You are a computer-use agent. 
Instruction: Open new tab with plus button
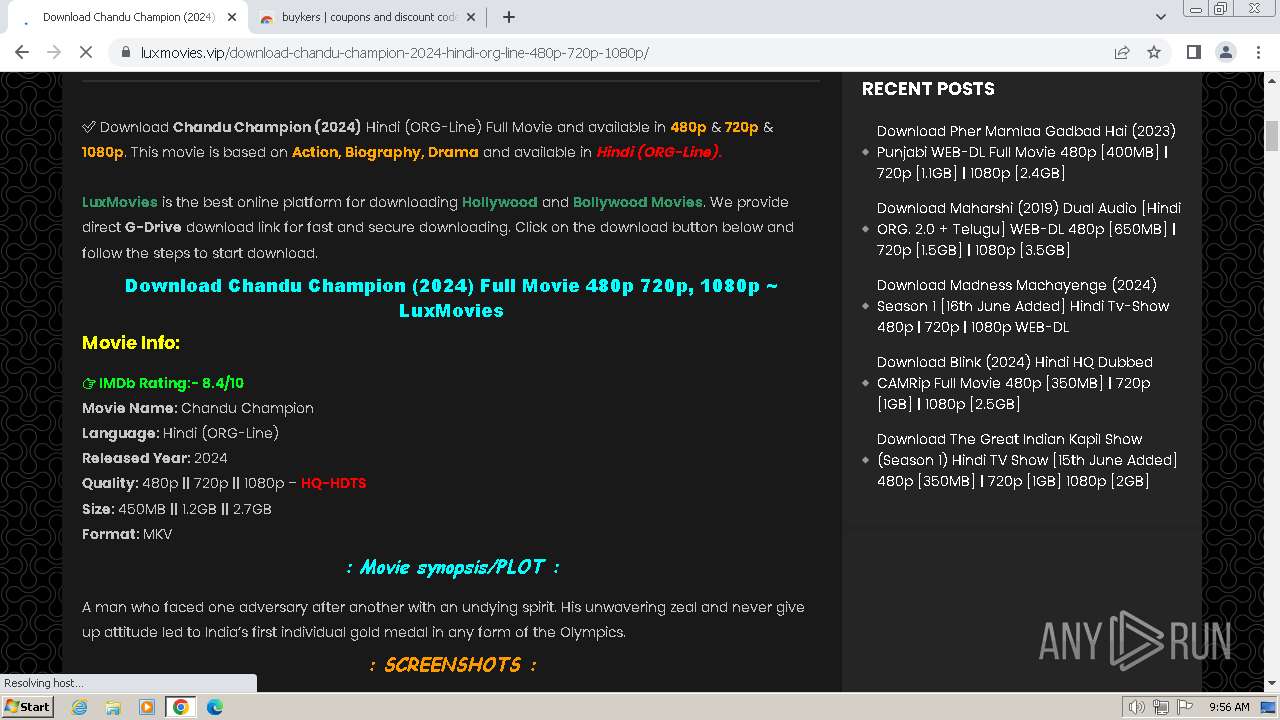point(509,17)
